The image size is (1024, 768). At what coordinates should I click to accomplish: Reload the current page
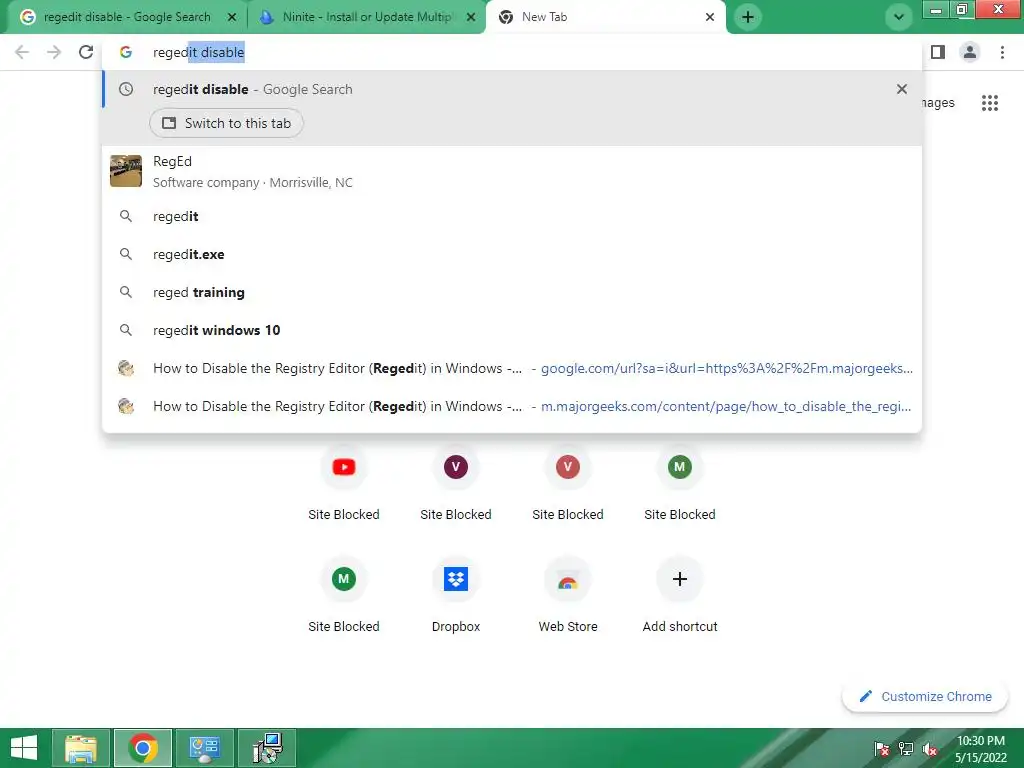pos(86,52)
